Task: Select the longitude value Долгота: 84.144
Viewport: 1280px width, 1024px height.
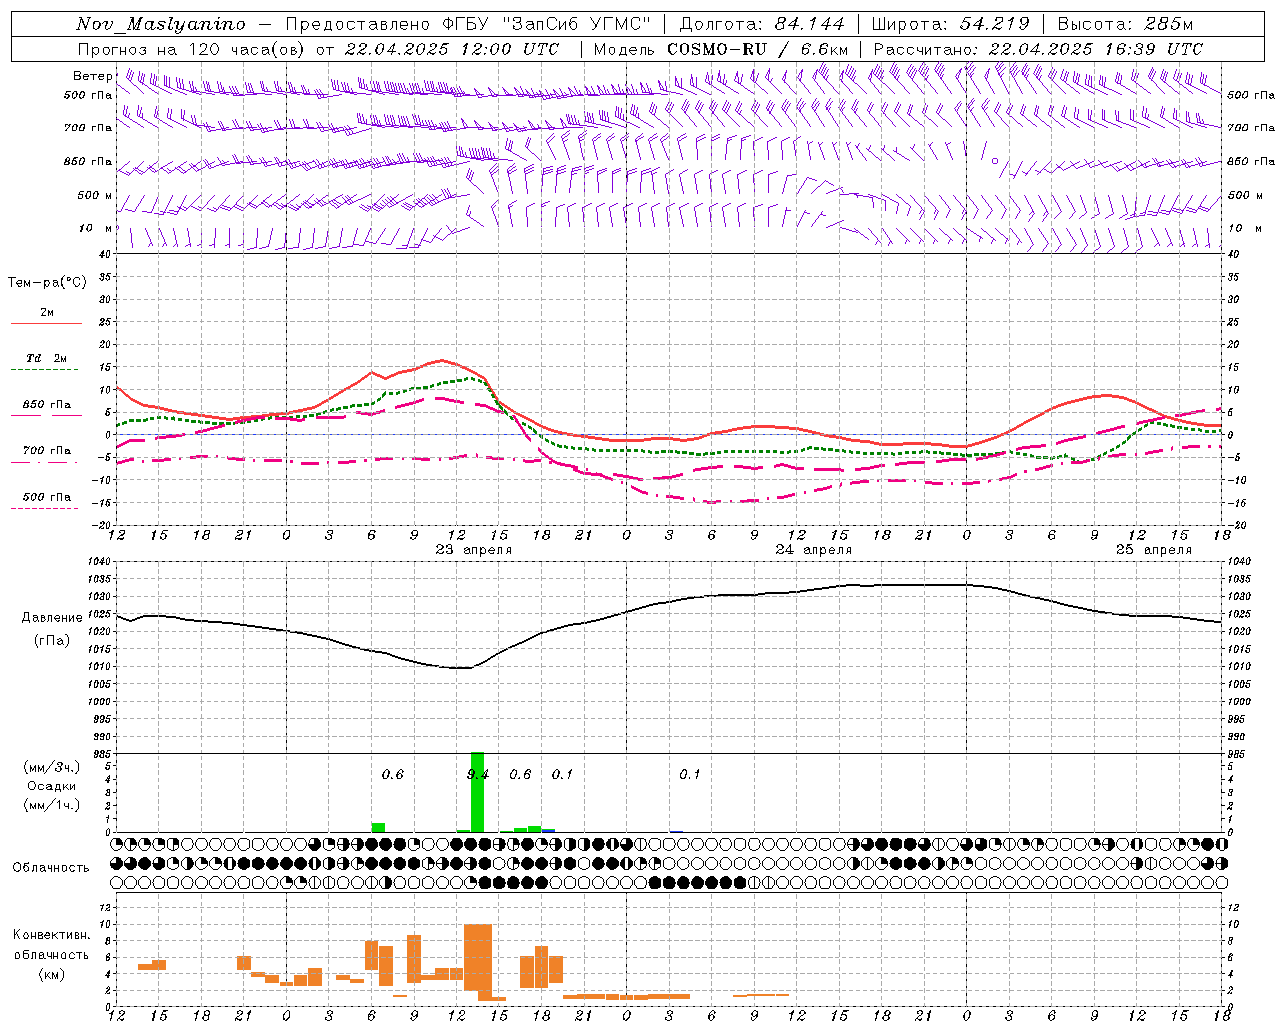Action: 762,24
